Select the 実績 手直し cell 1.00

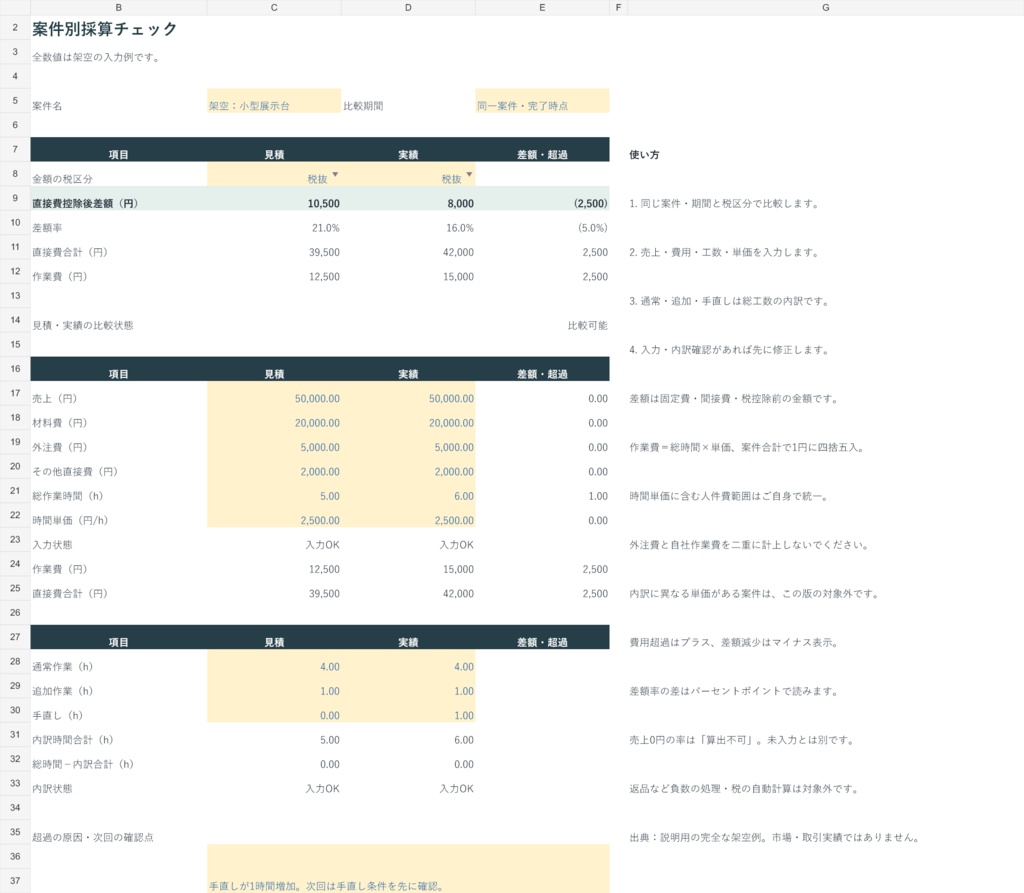408,711
